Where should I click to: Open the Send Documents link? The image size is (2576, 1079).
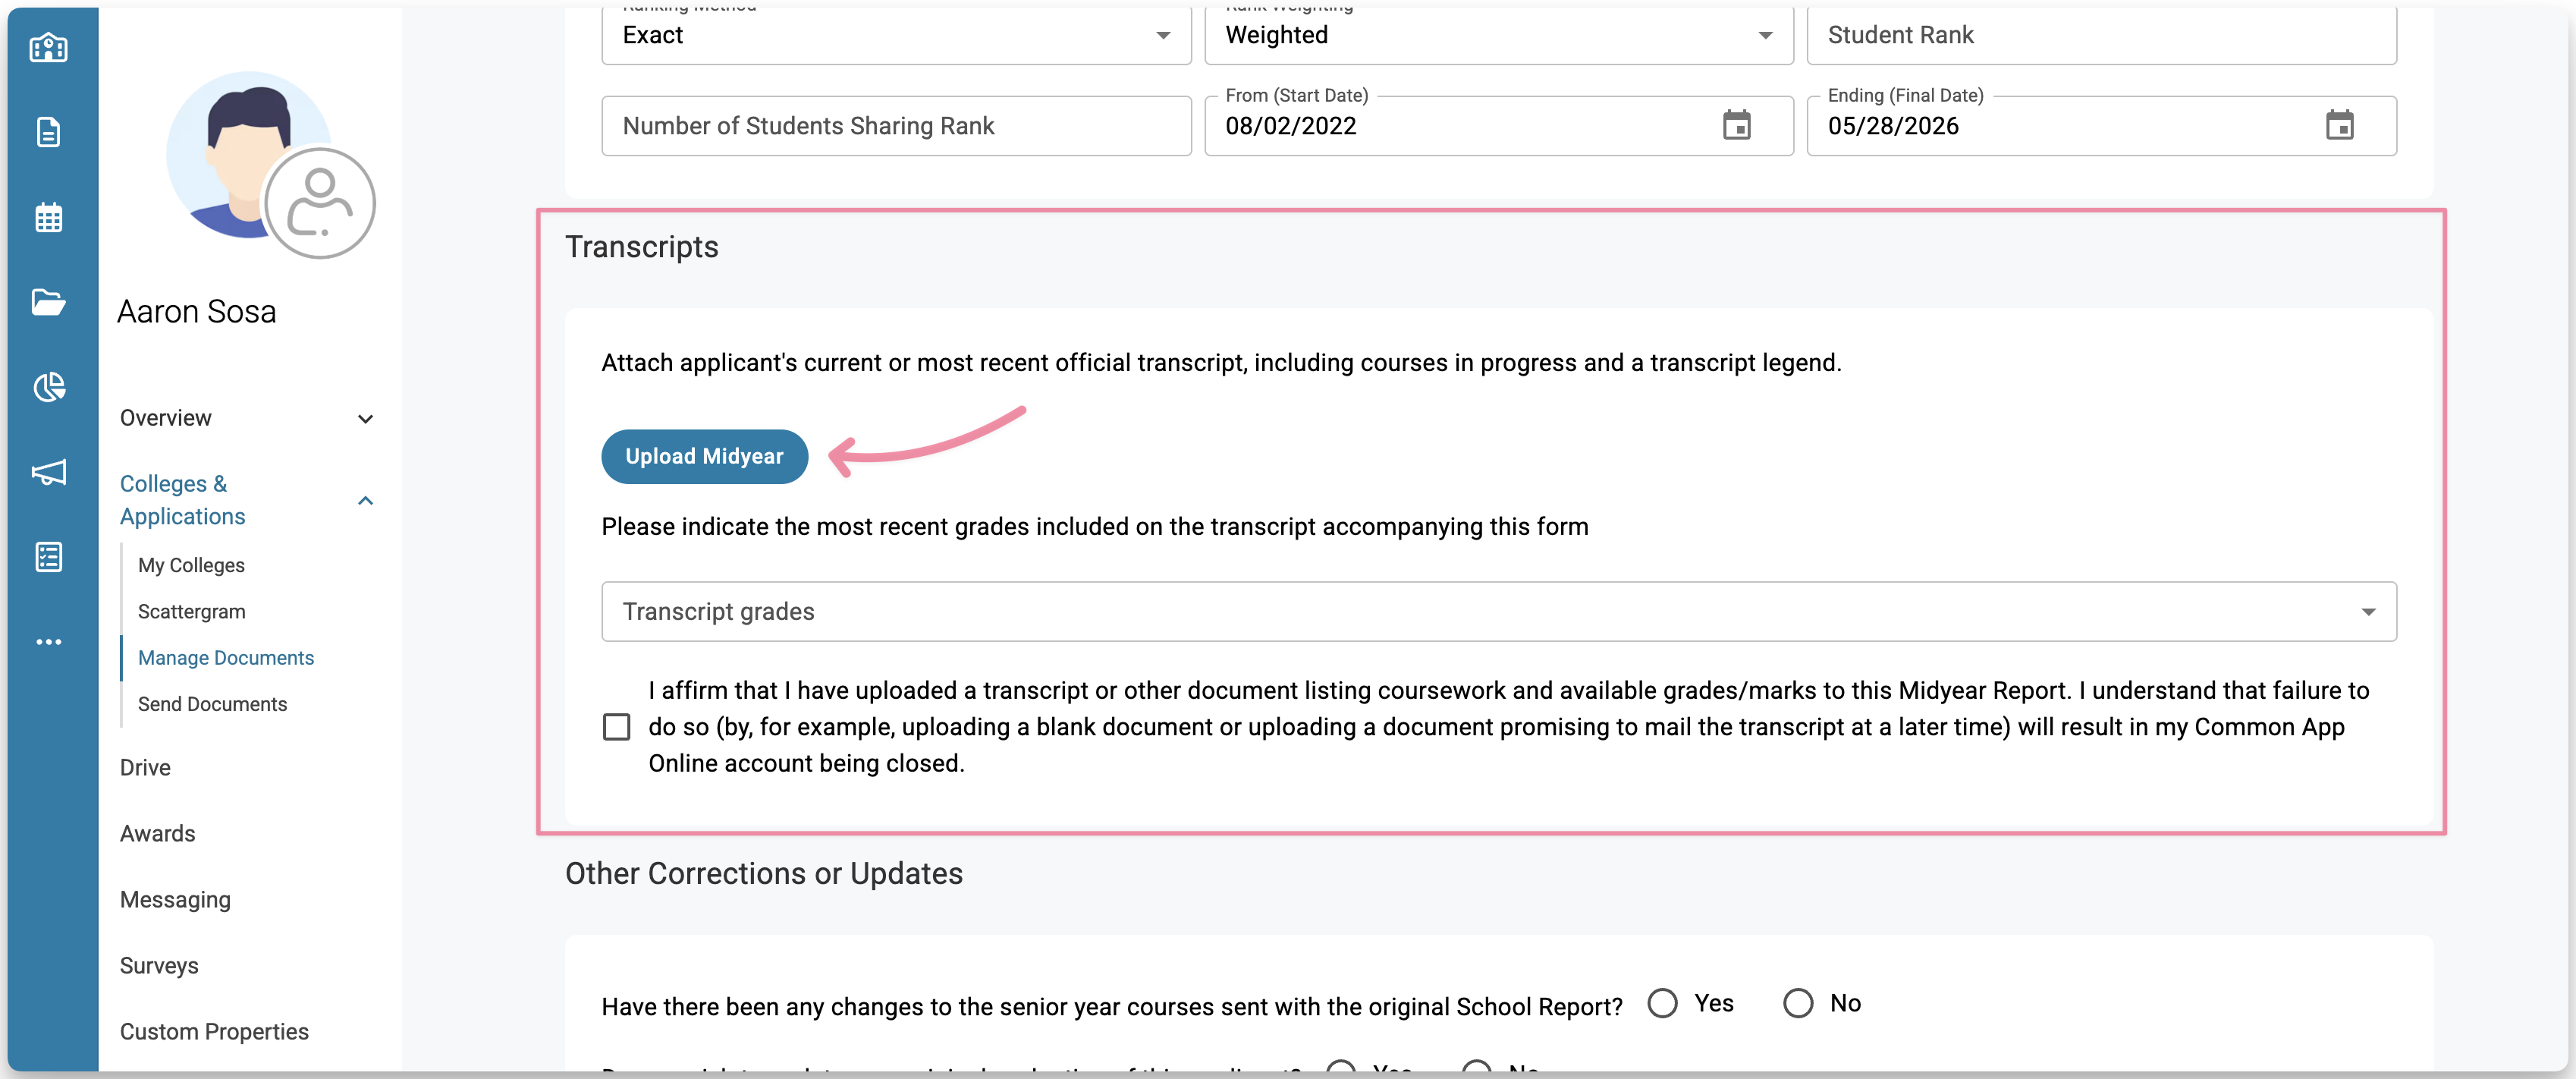[212, 704]
